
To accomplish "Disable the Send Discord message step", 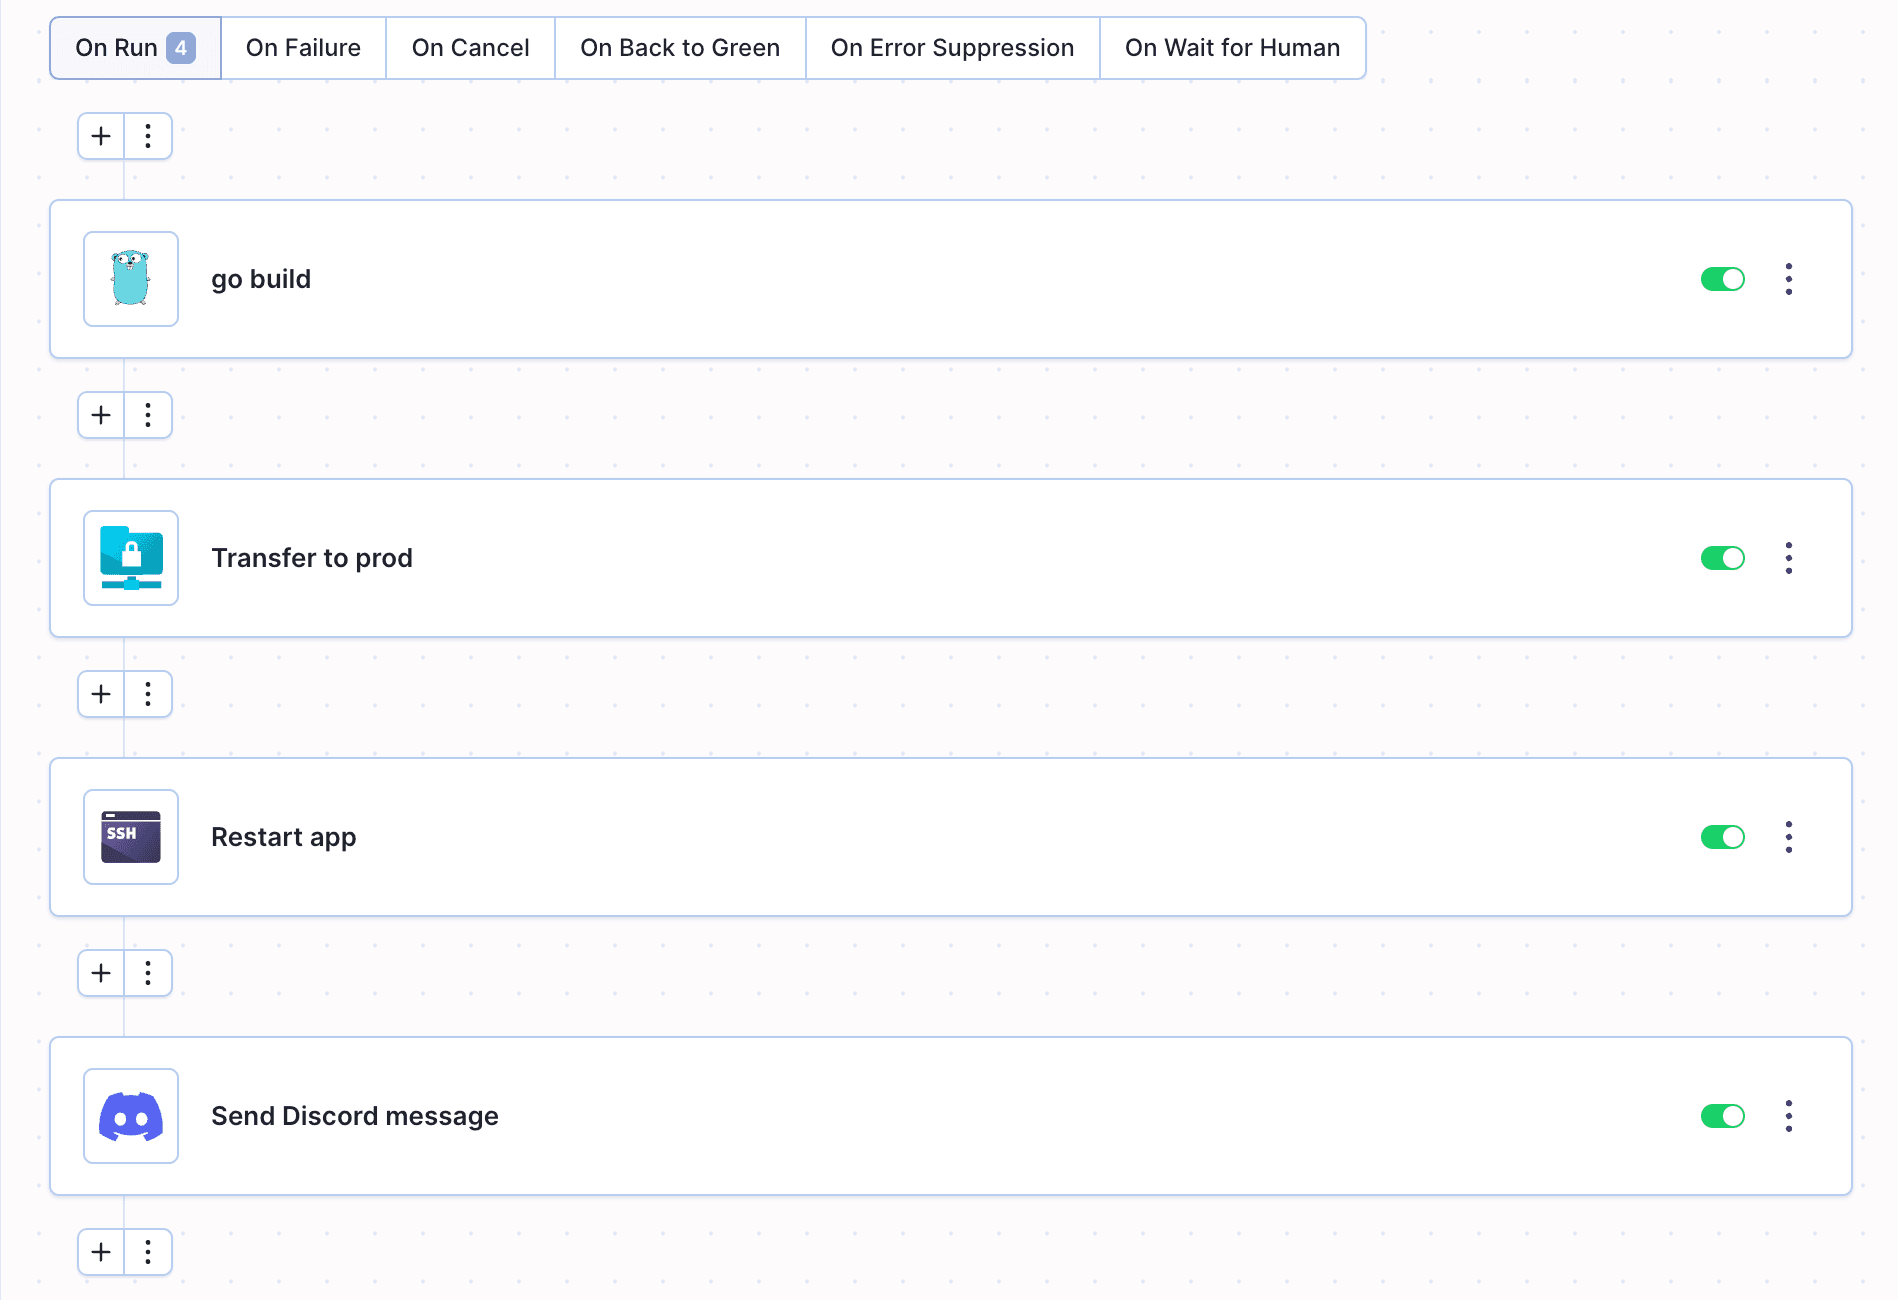I will pyautogui.click(x=1722, y=1116).
